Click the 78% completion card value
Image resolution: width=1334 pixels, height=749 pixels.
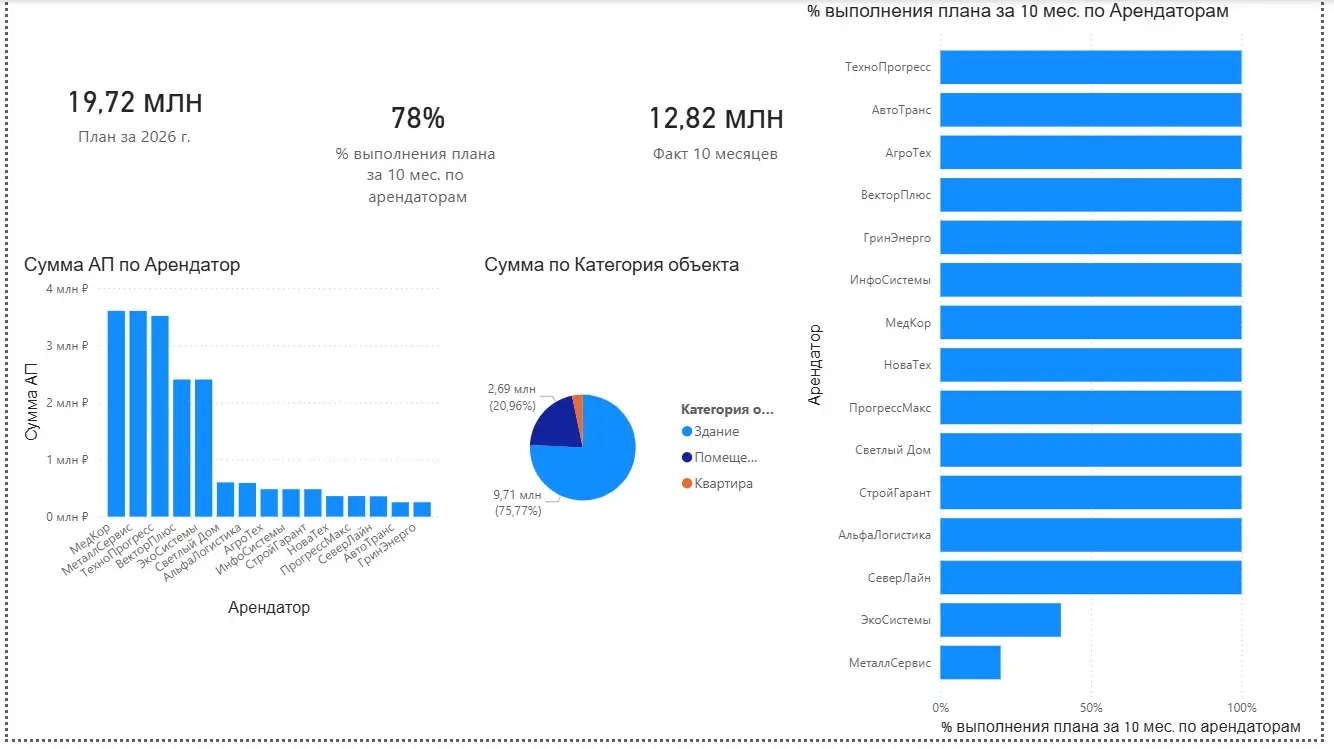417,119
